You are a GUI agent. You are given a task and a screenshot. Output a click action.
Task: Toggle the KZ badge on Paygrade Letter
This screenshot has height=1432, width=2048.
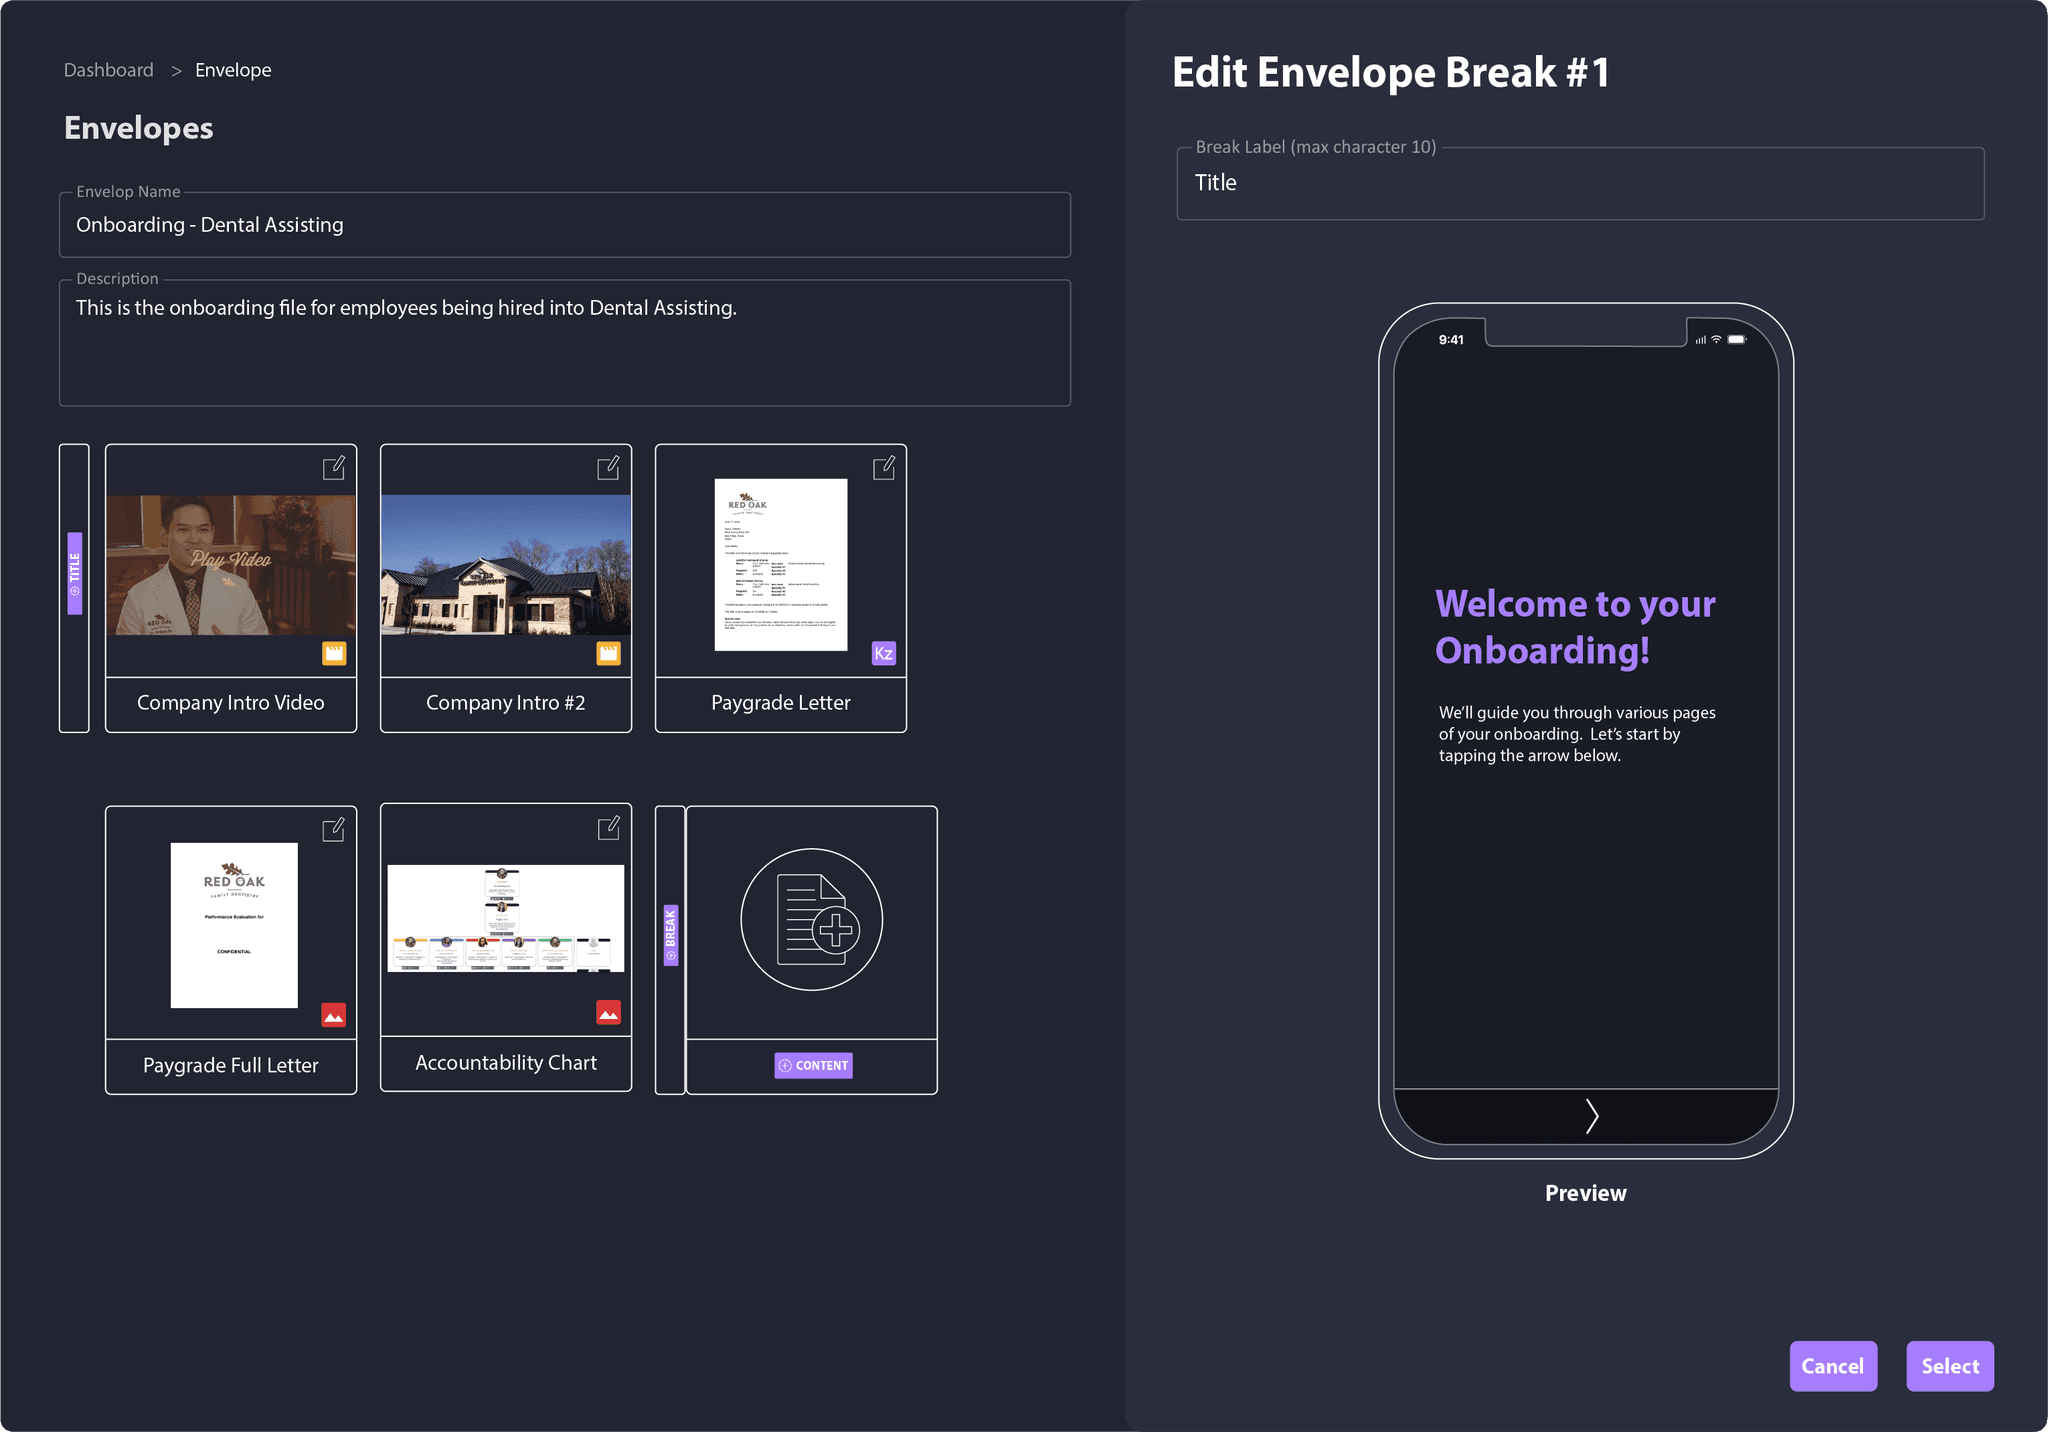tap(879, 652)
